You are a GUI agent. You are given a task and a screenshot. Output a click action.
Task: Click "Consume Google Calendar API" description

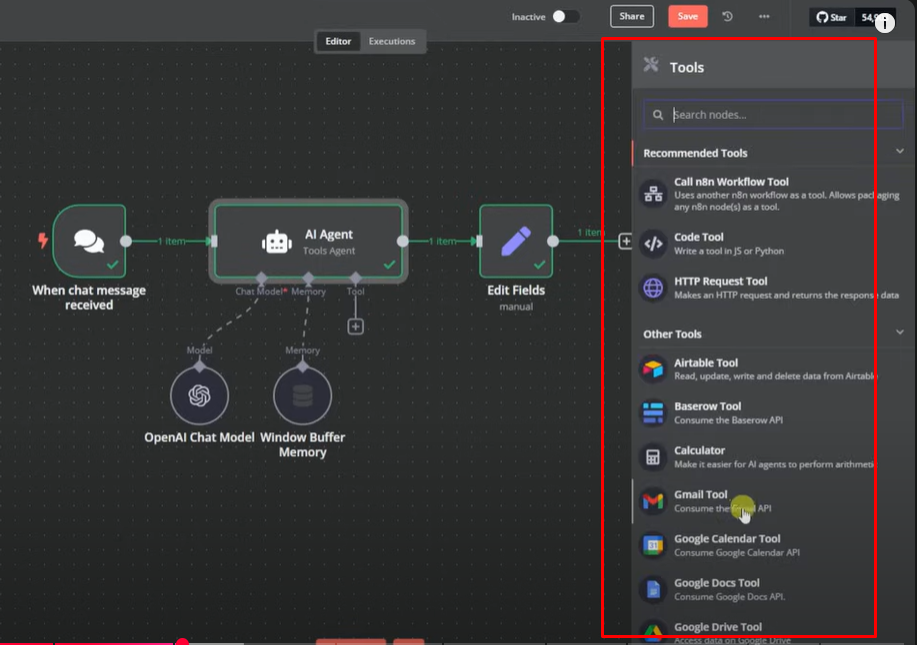[737, 553]
